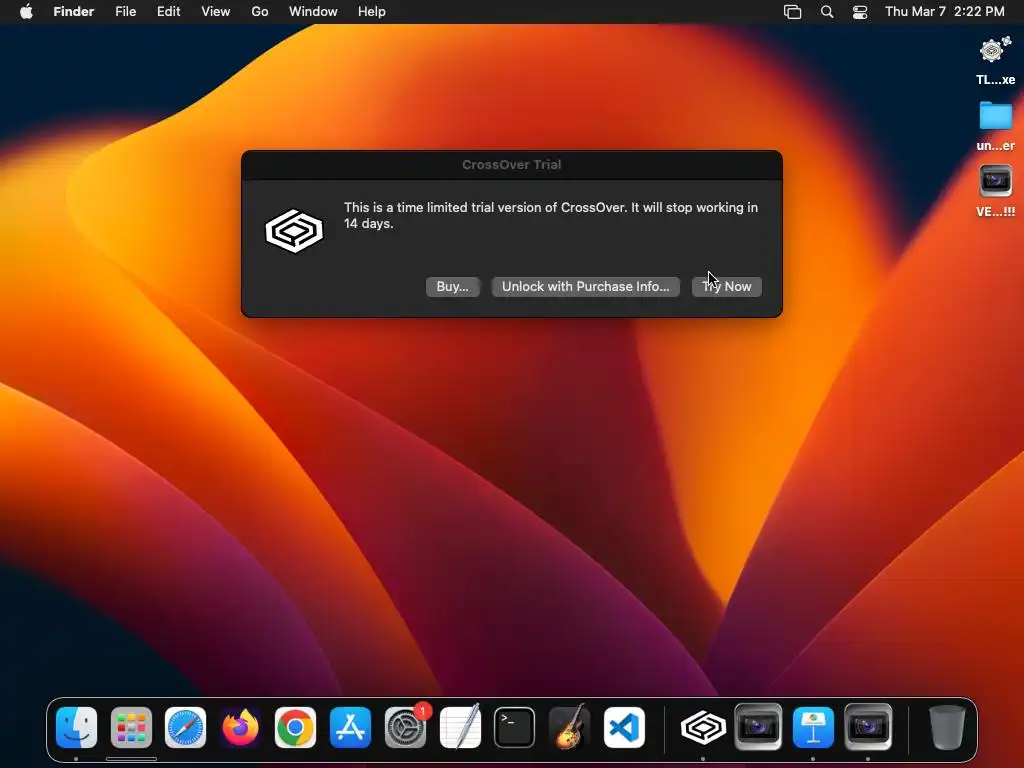This screenshot has height=768, width=1024.
Task: Open Control Center in menu bar
Action: [x=860, y=12]
